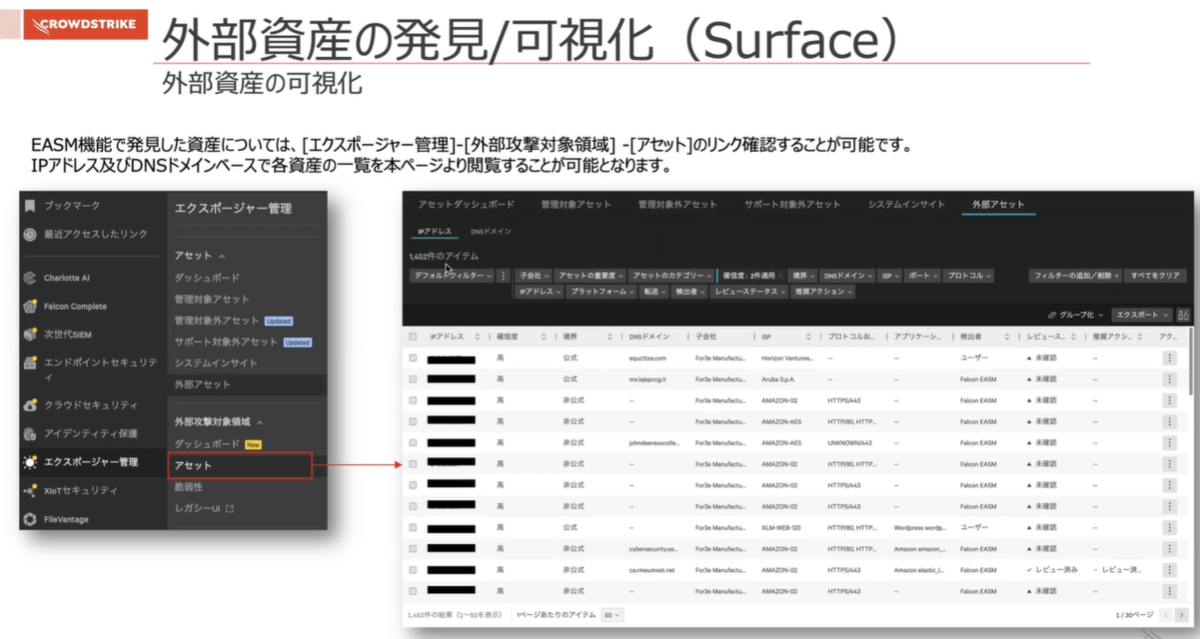1200x639 pixels.
Task: Click the Charlotte AI icon
Action: click(x=30, y=277)
